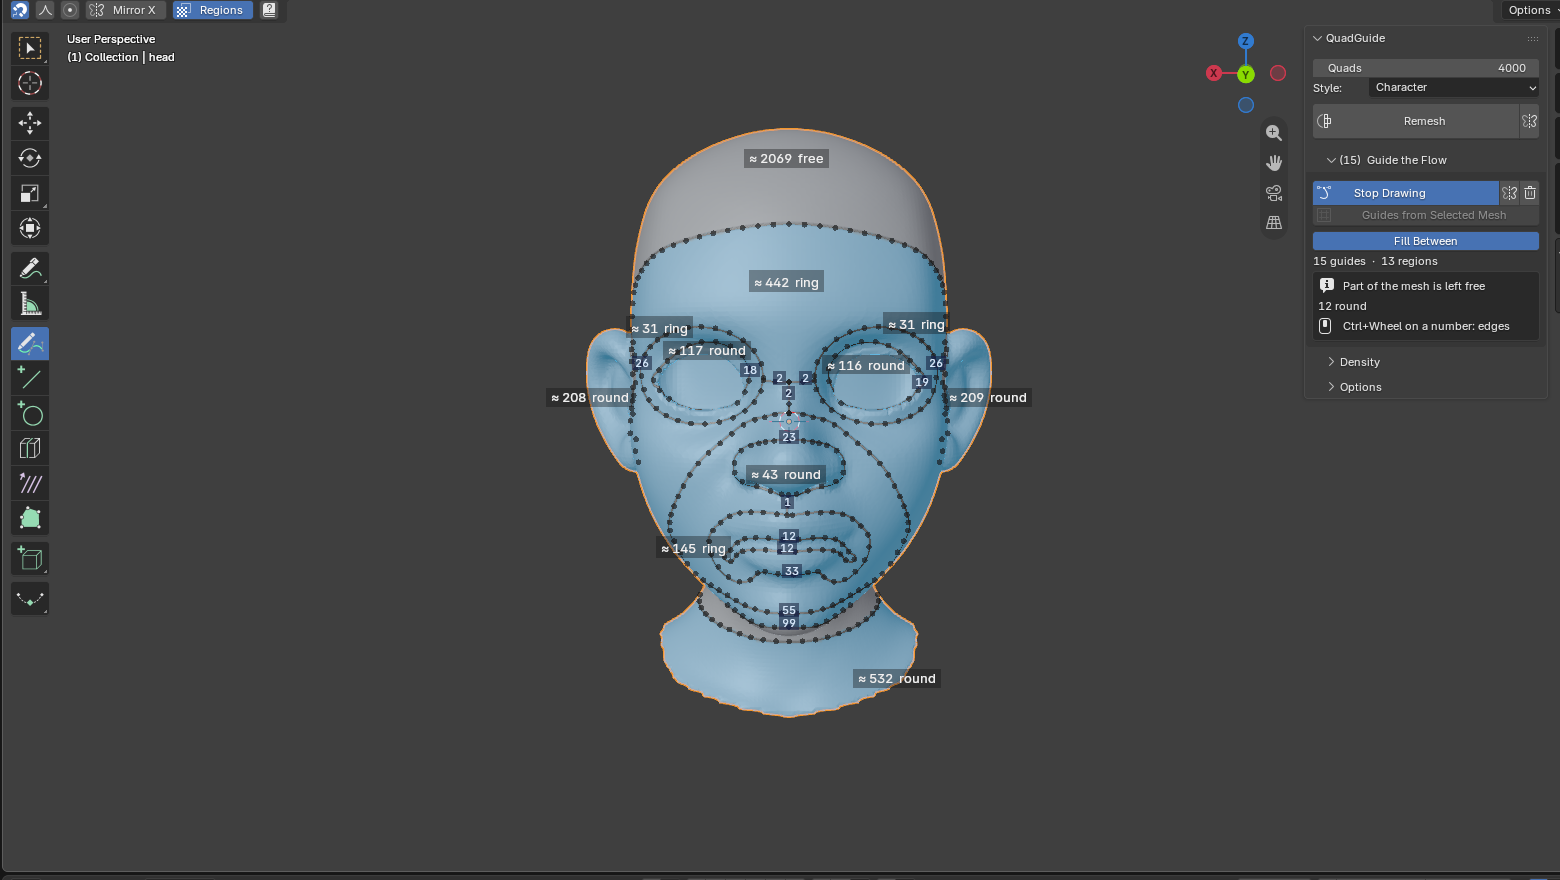
Task: Select the Measure tool
Action: [30, 303]
